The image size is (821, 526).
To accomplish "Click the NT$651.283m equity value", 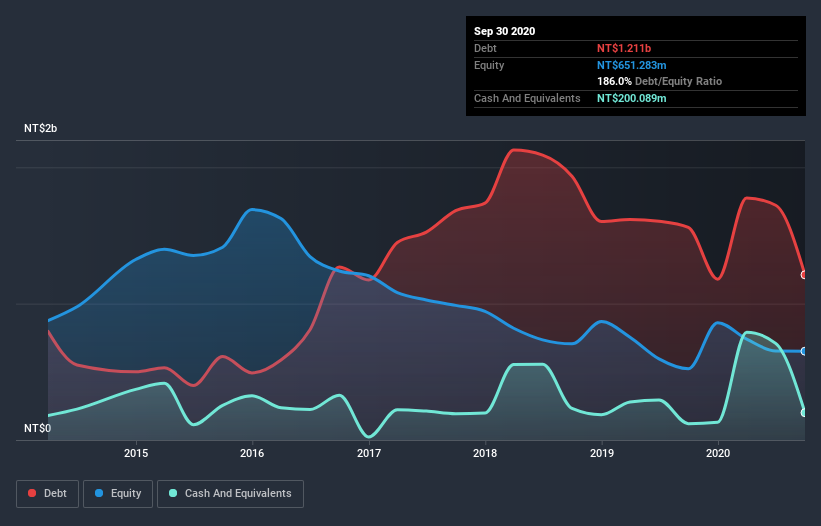I will [x=631, y=65].
